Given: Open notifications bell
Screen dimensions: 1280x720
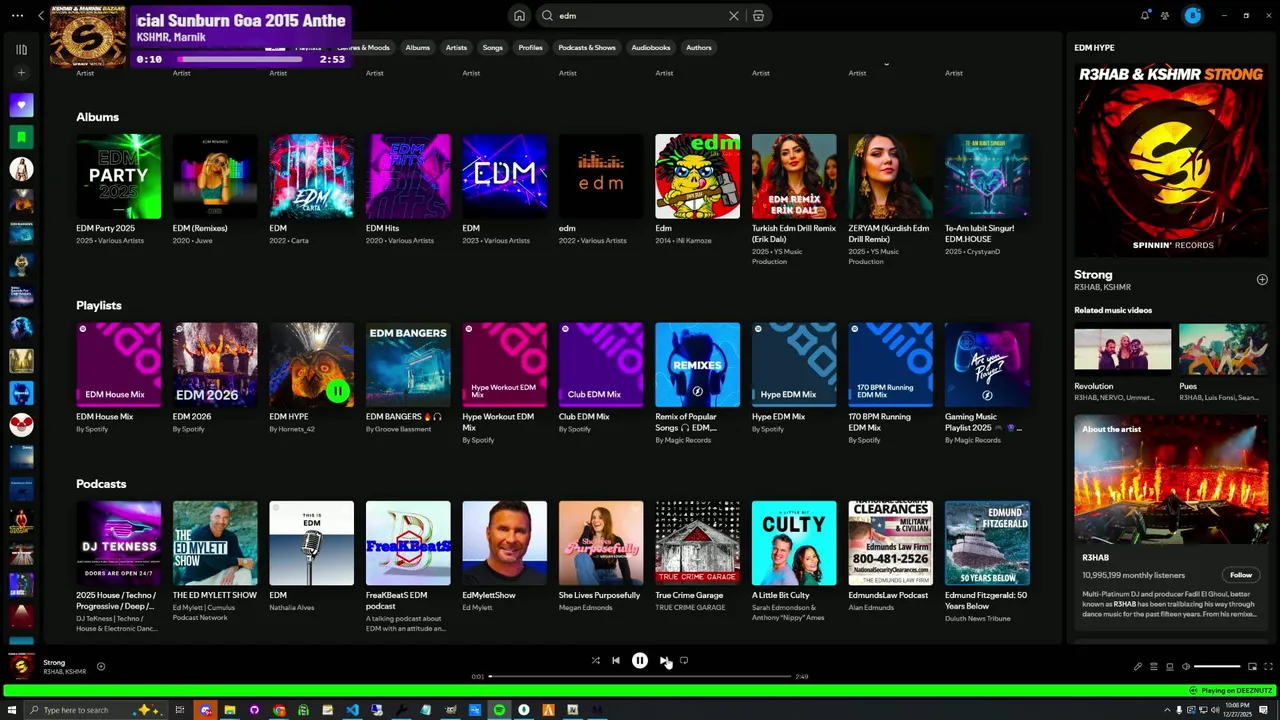Looking at the screenshot, I should [1145, 16].
